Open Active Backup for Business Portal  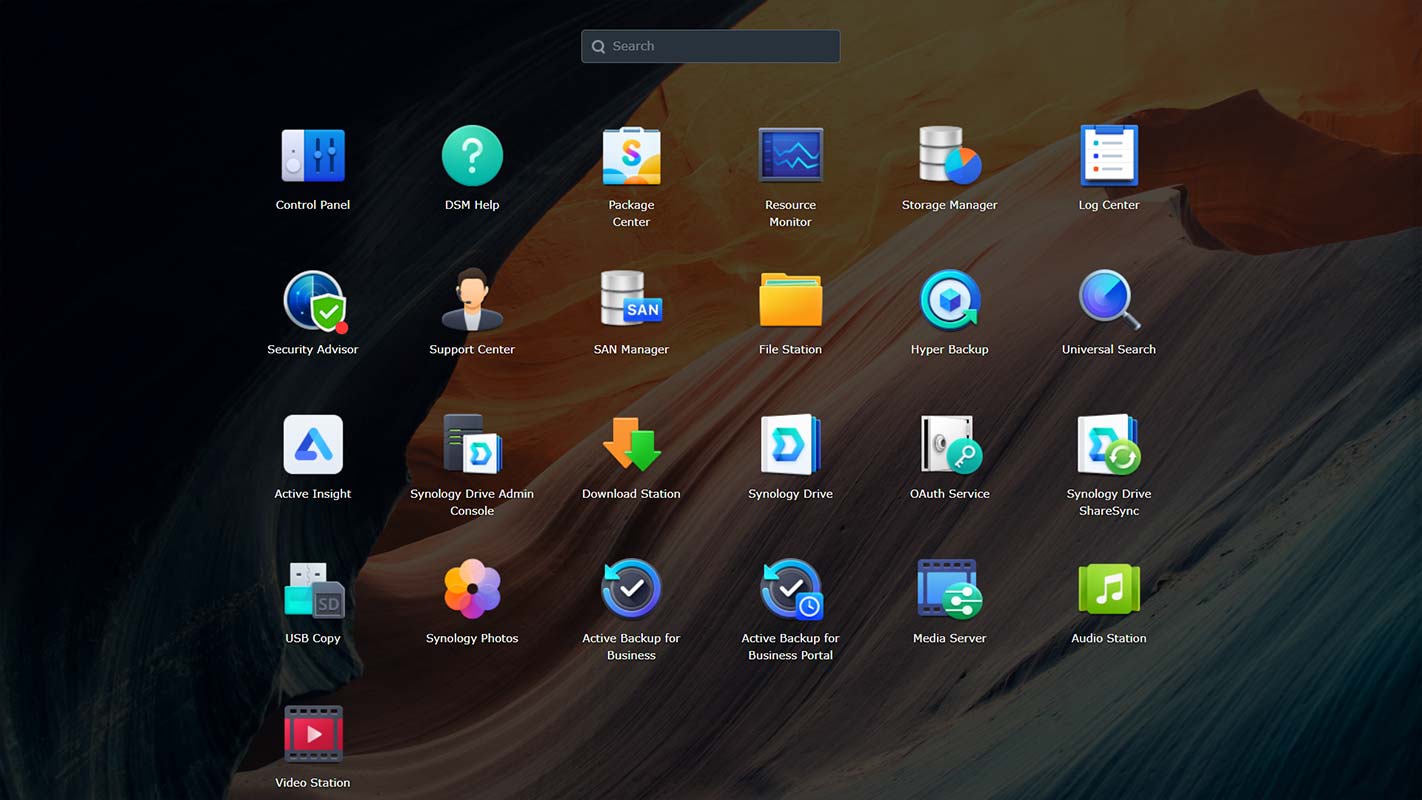pyautogui.click(x=790, y=589)
